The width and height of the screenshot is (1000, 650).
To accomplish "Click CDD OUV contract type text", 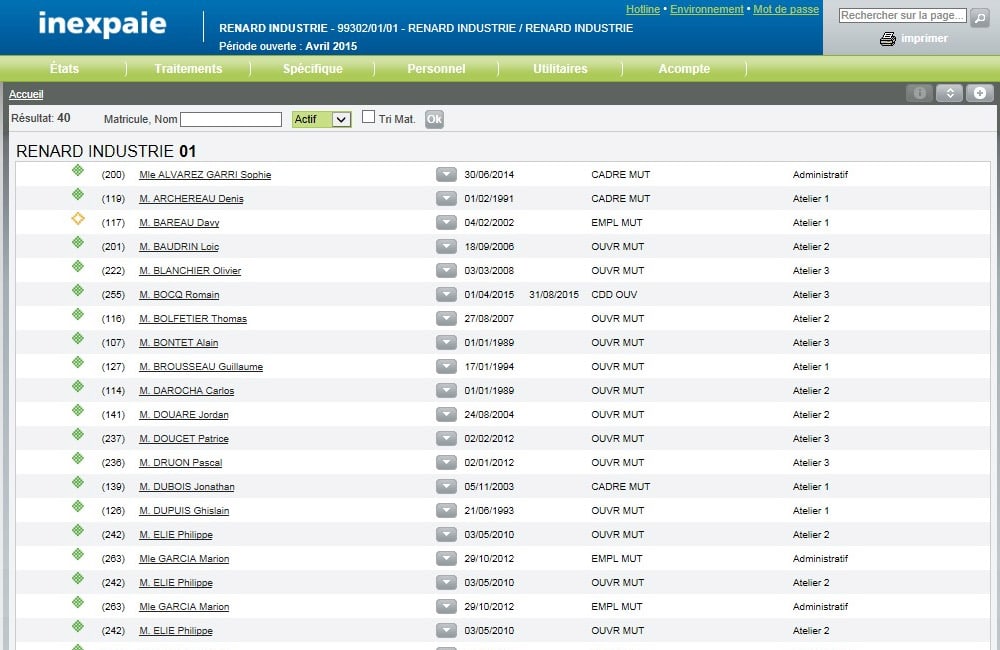I will (614, 295).
